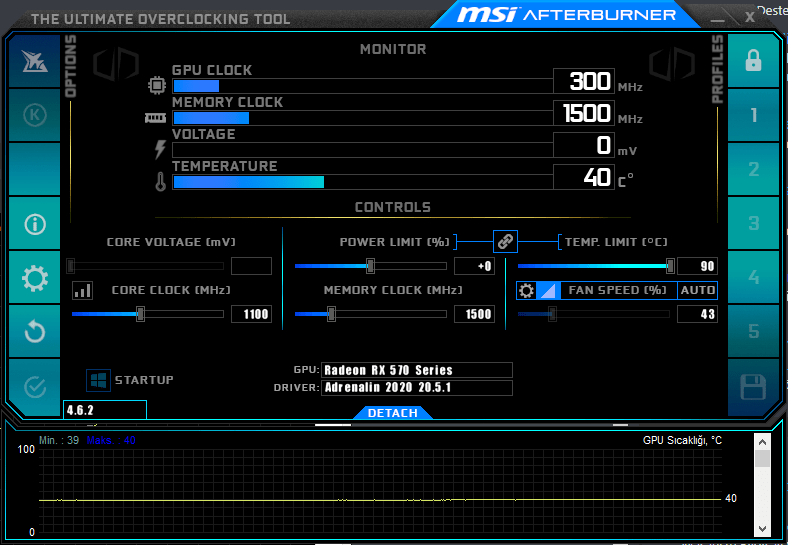Open settings with the gear icon

(34, 278)
